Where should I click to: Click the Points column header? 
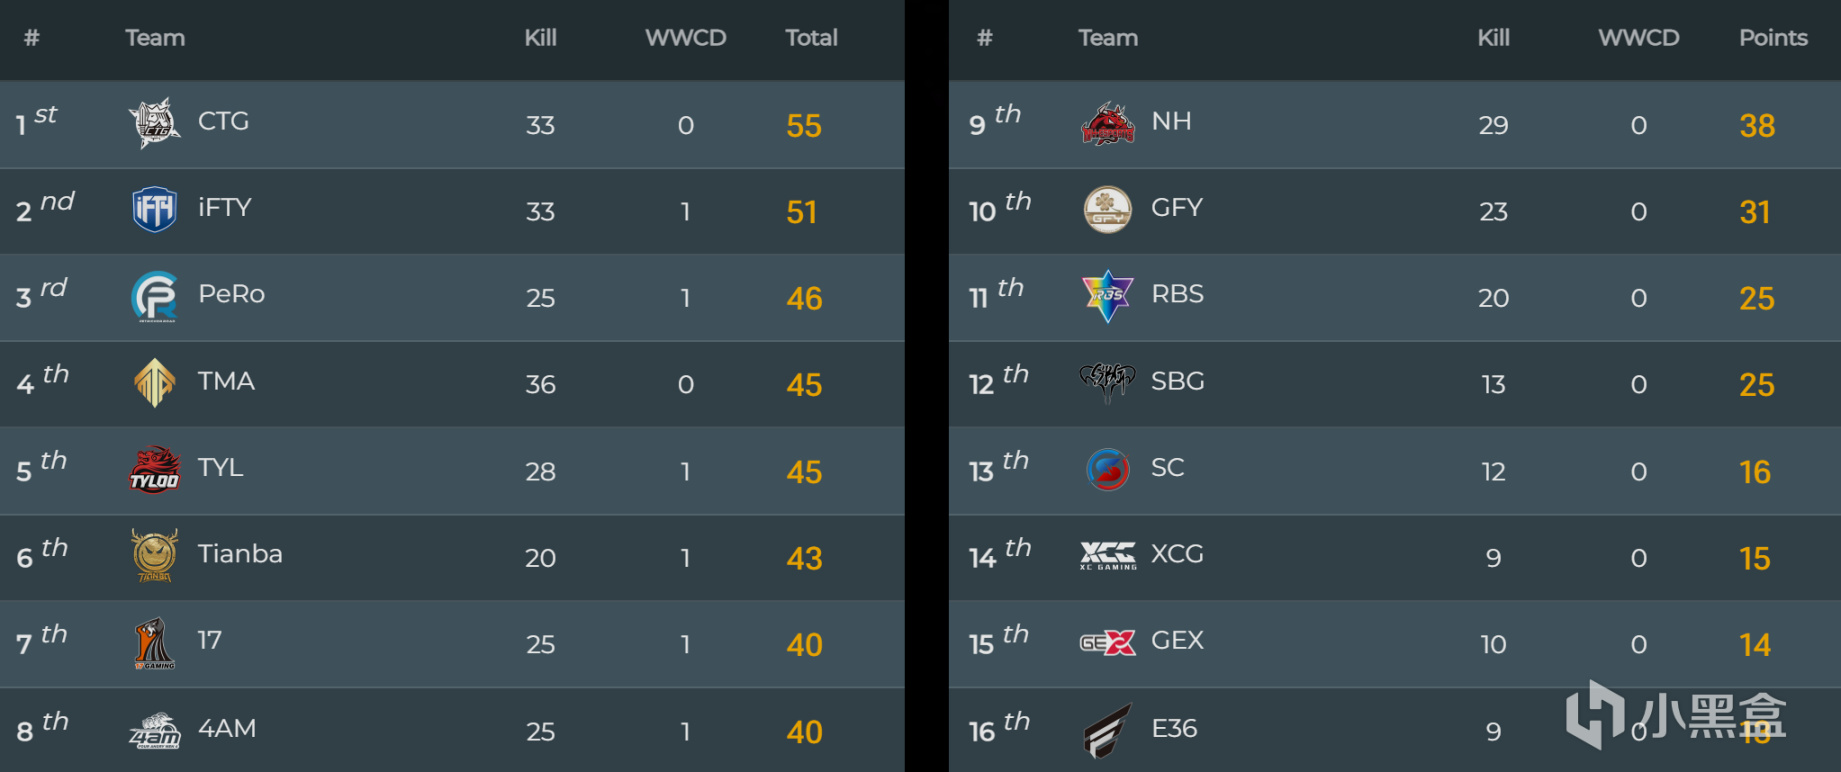(x=1773, y=38)
